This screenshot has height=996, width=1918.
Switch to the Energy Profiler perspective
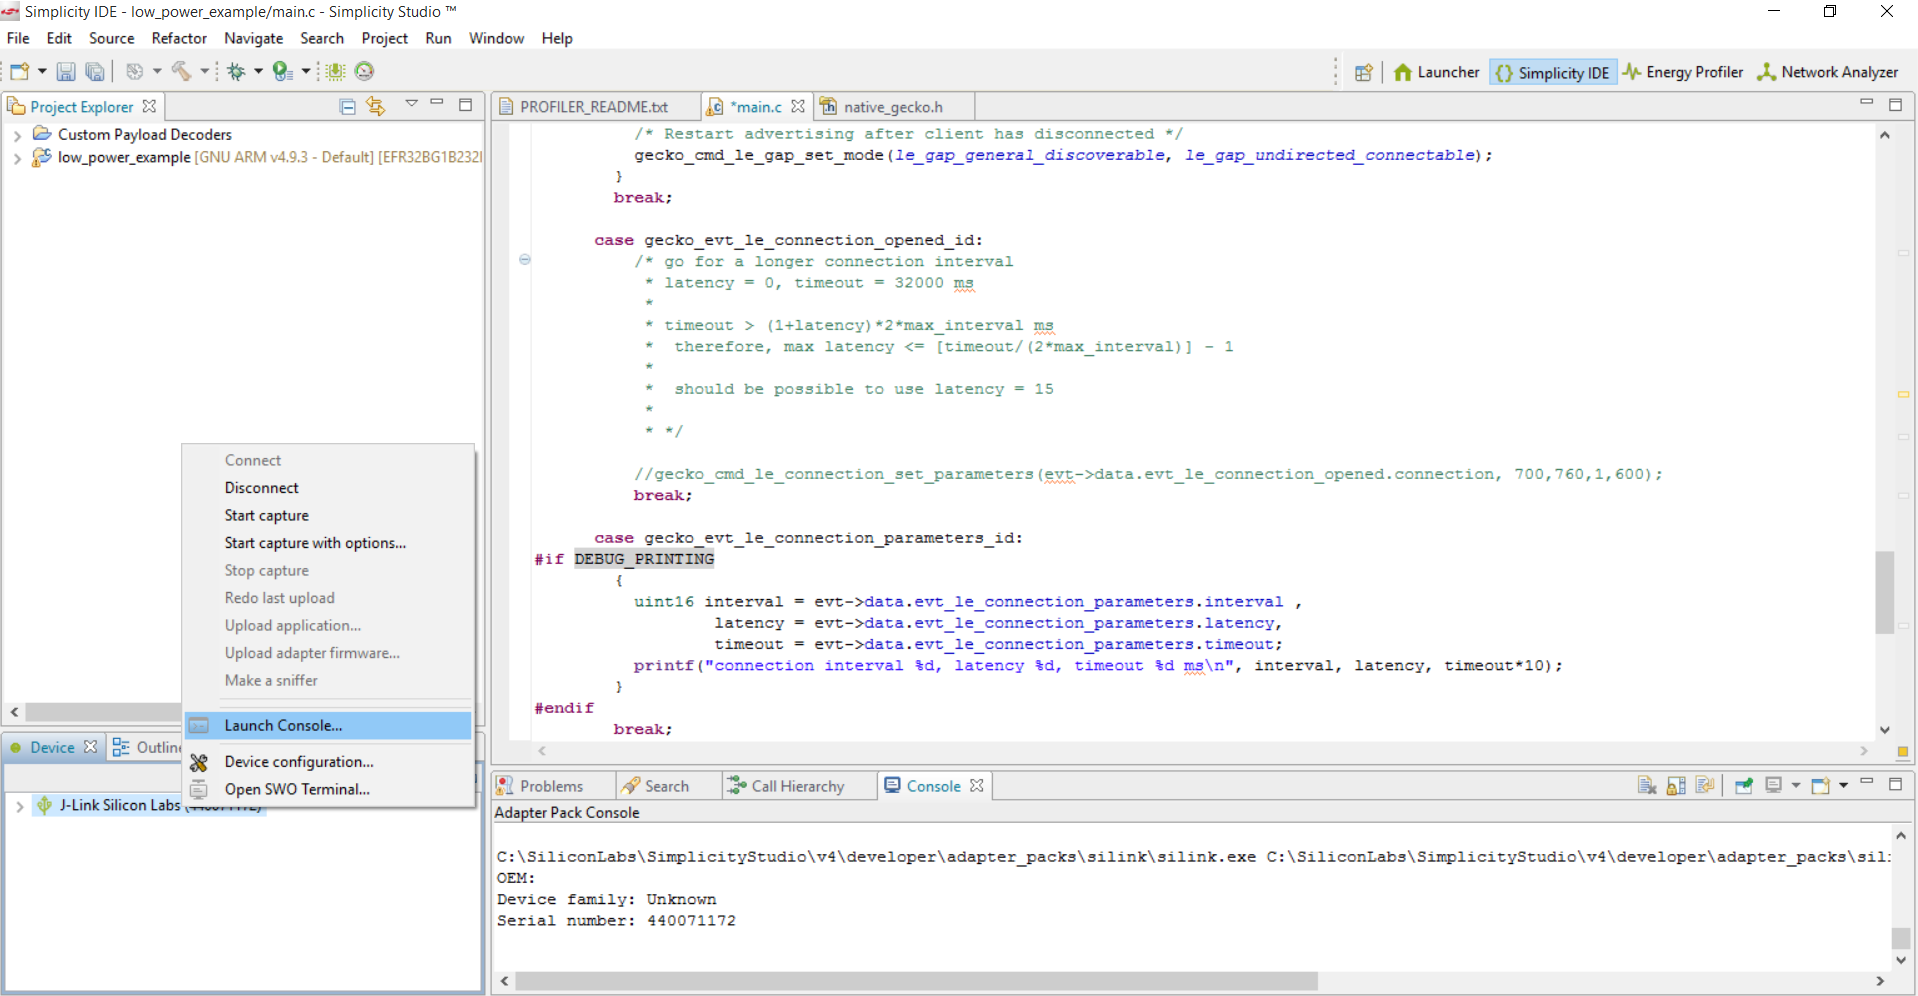click(x=1682, y=72)
